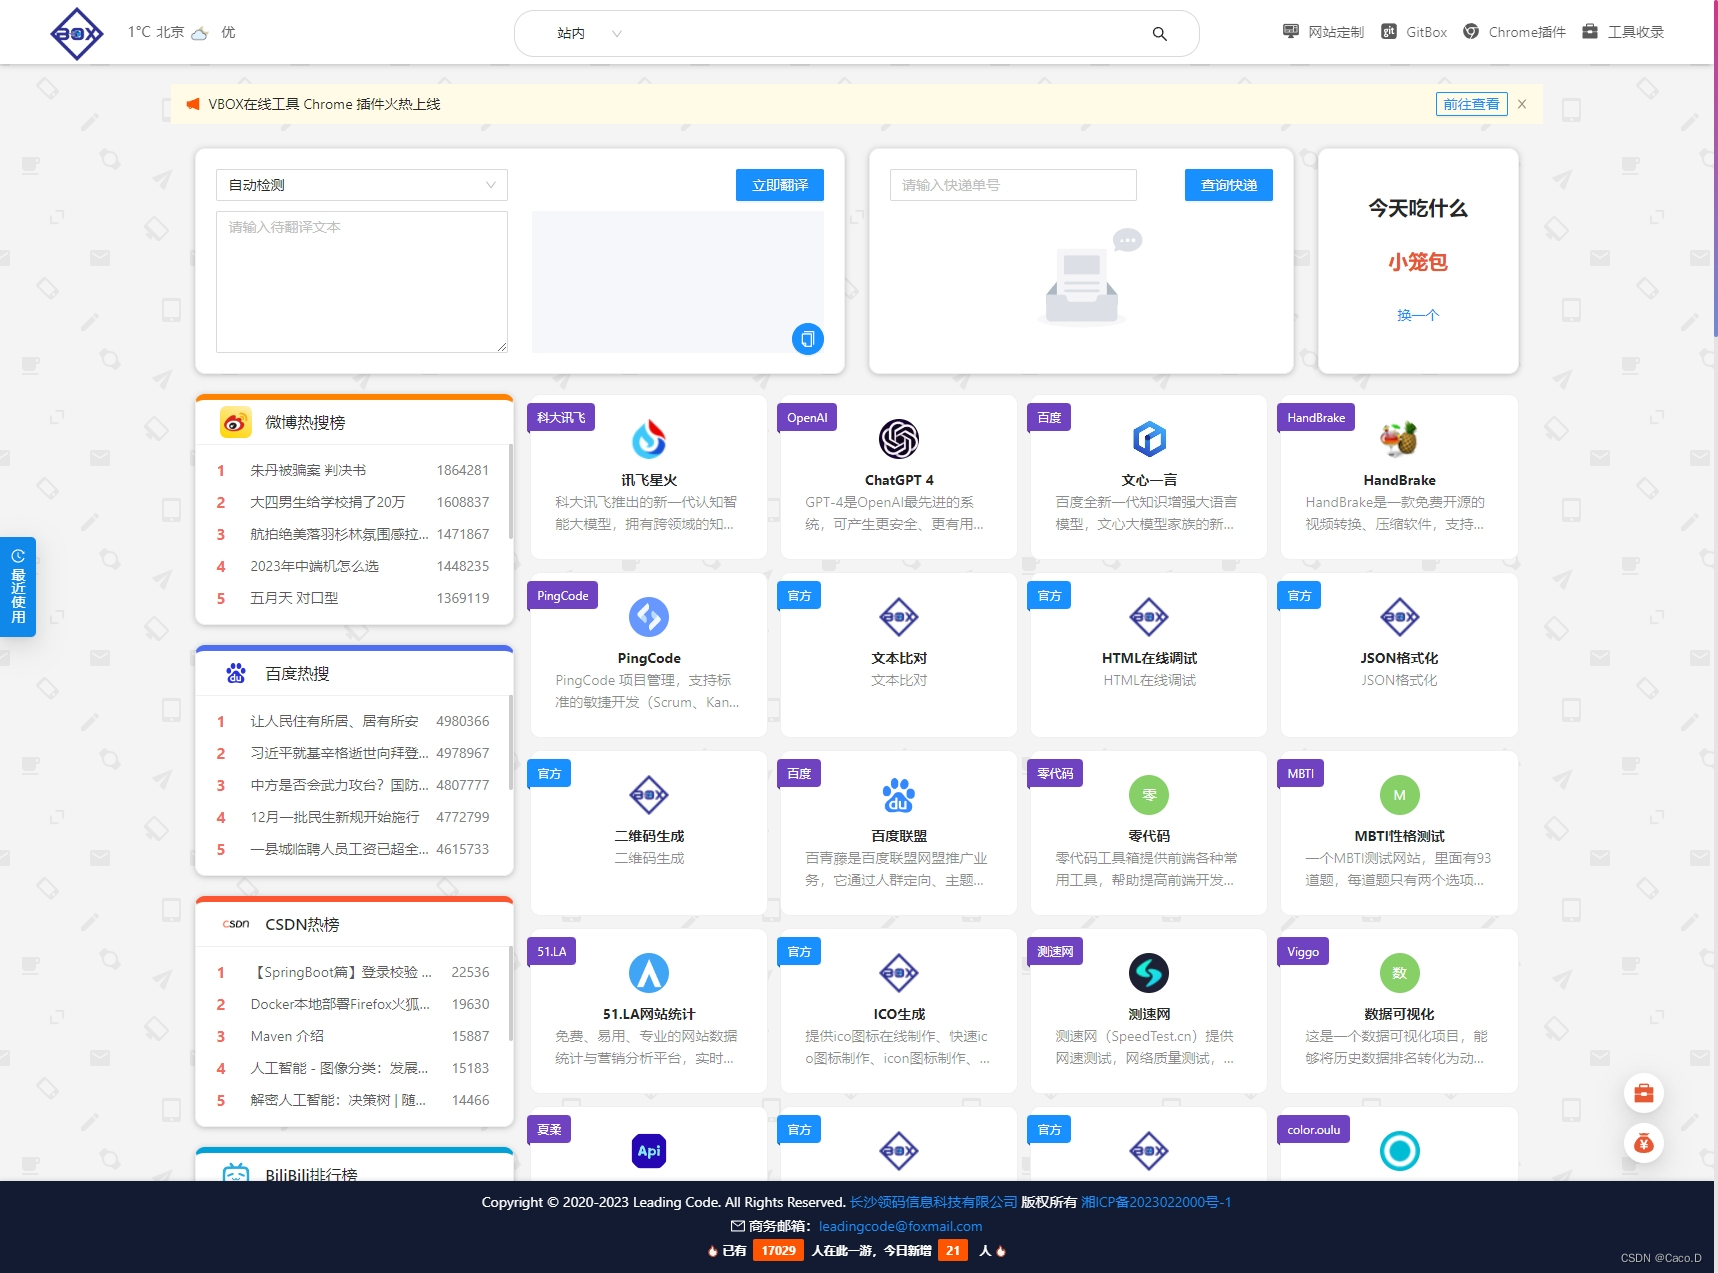The image size is (1718, 1273).
Task: Open the HTML在线调试 tool icon
Action: (x=1149, y=617)
